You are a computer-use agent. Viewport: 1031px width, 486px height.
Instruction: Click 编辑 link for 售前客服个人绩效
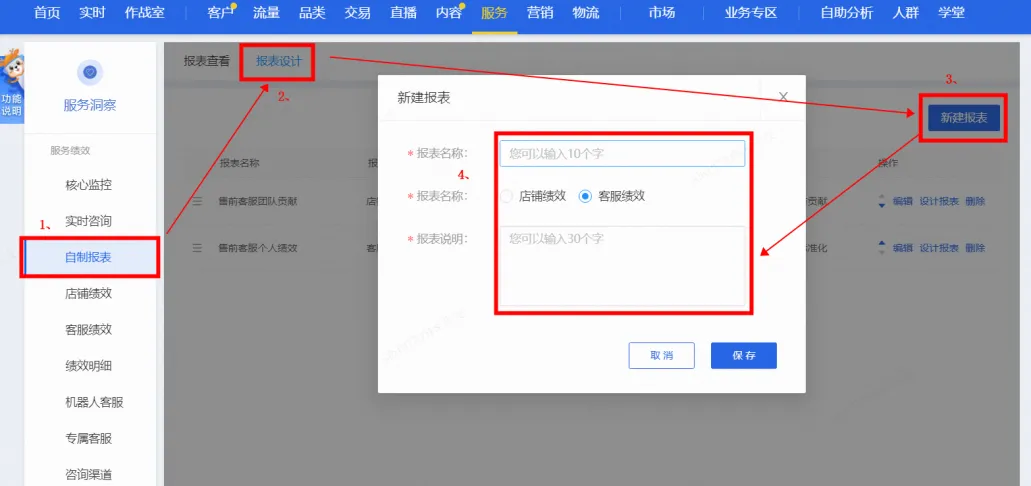coord(902,248)
